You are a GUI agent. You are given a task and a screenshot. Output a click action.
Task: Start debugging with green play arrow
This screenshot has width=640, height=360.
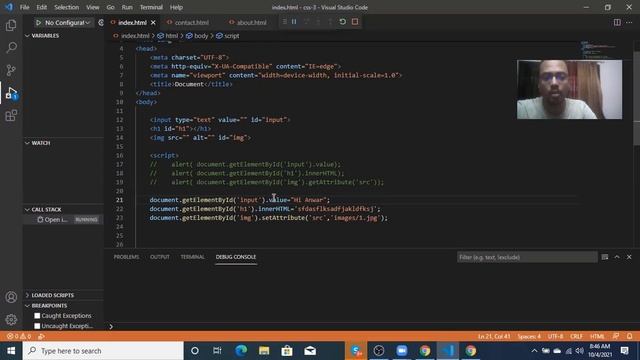[38, 22]
